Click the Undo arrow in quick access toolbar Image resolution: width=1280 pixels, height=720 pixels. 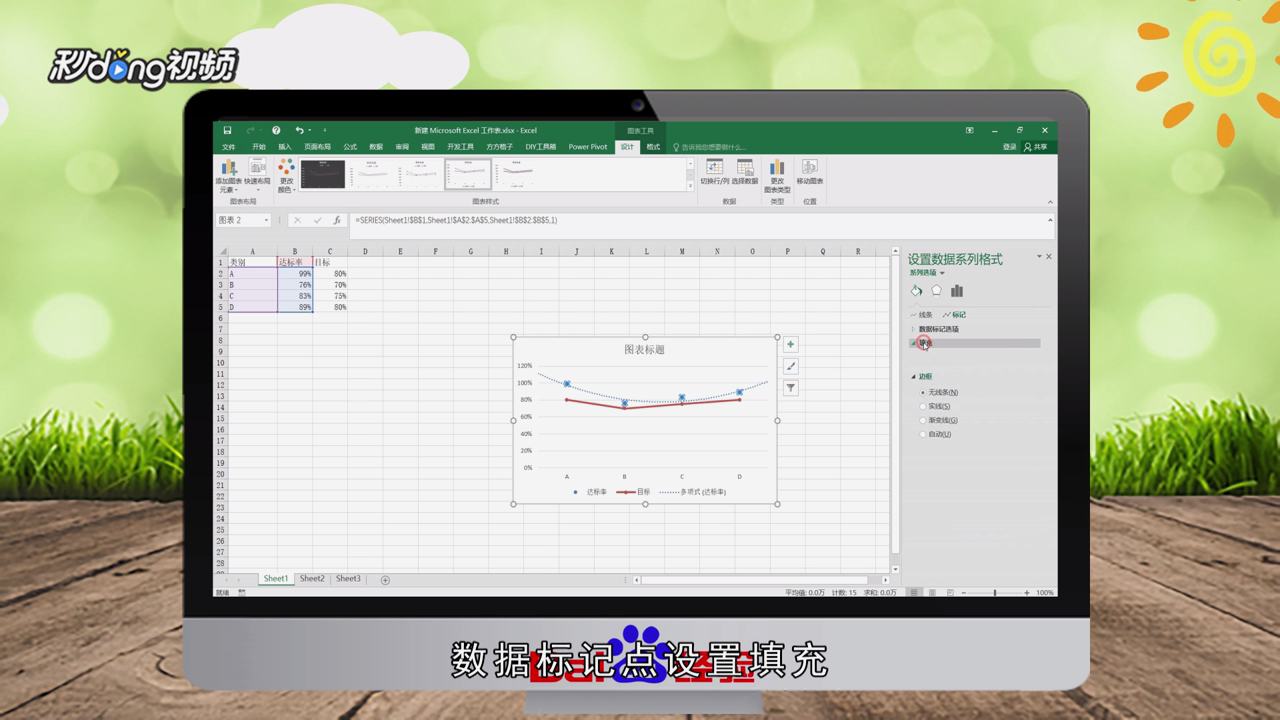[299, 130]
